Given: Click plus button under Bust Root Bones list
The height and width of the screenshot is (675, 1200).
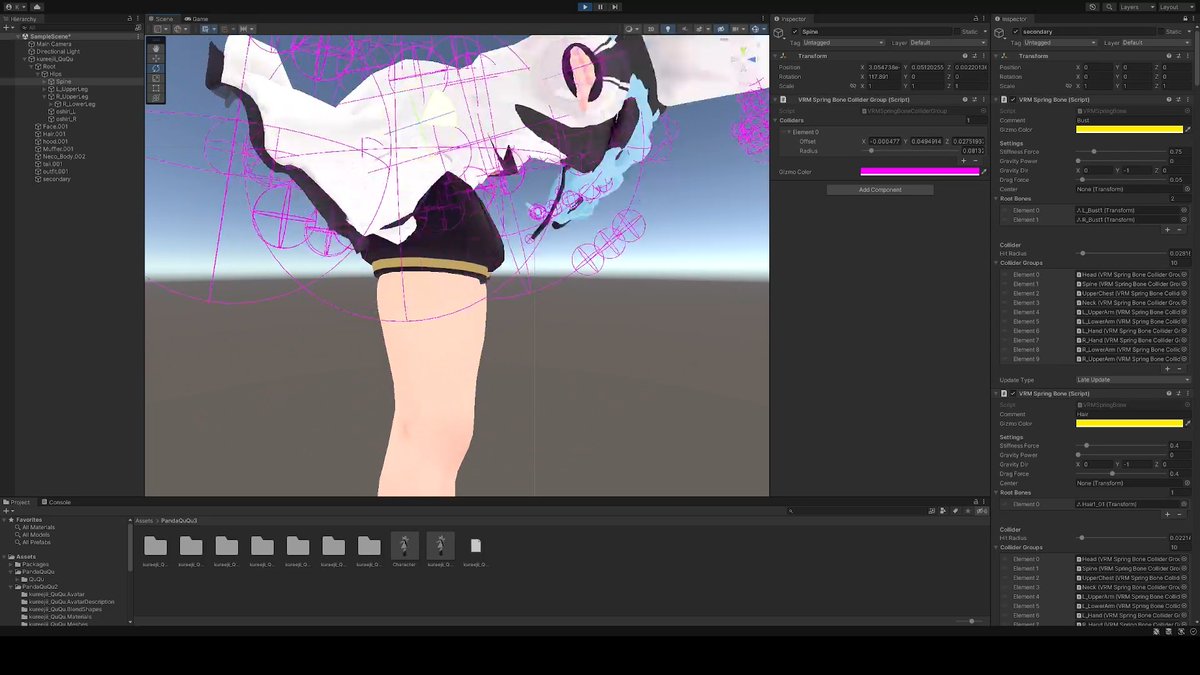Looking at the screenshot, I should pos(1167,230).
